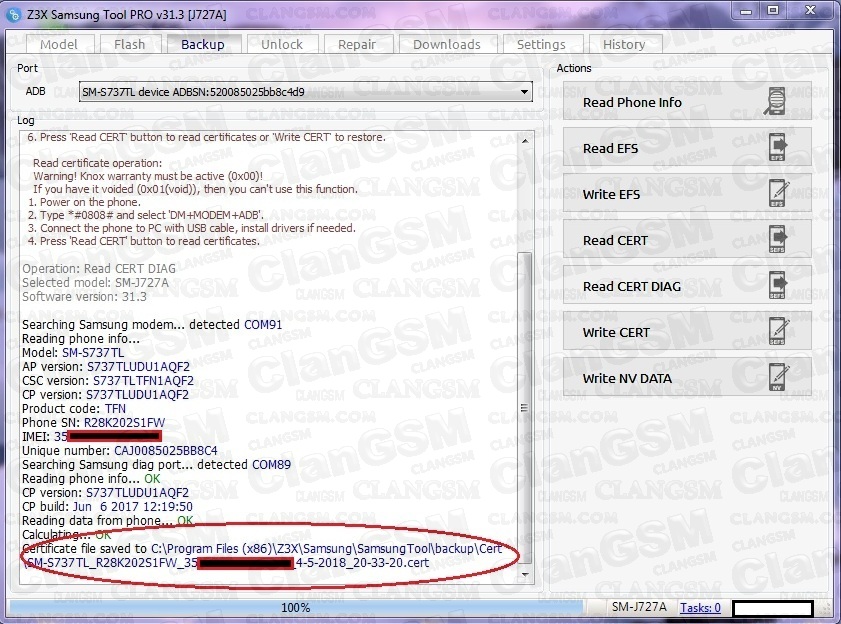Click the Write NV DATA button label
This screenshot has width=841, height=624.
click(628, 379)
